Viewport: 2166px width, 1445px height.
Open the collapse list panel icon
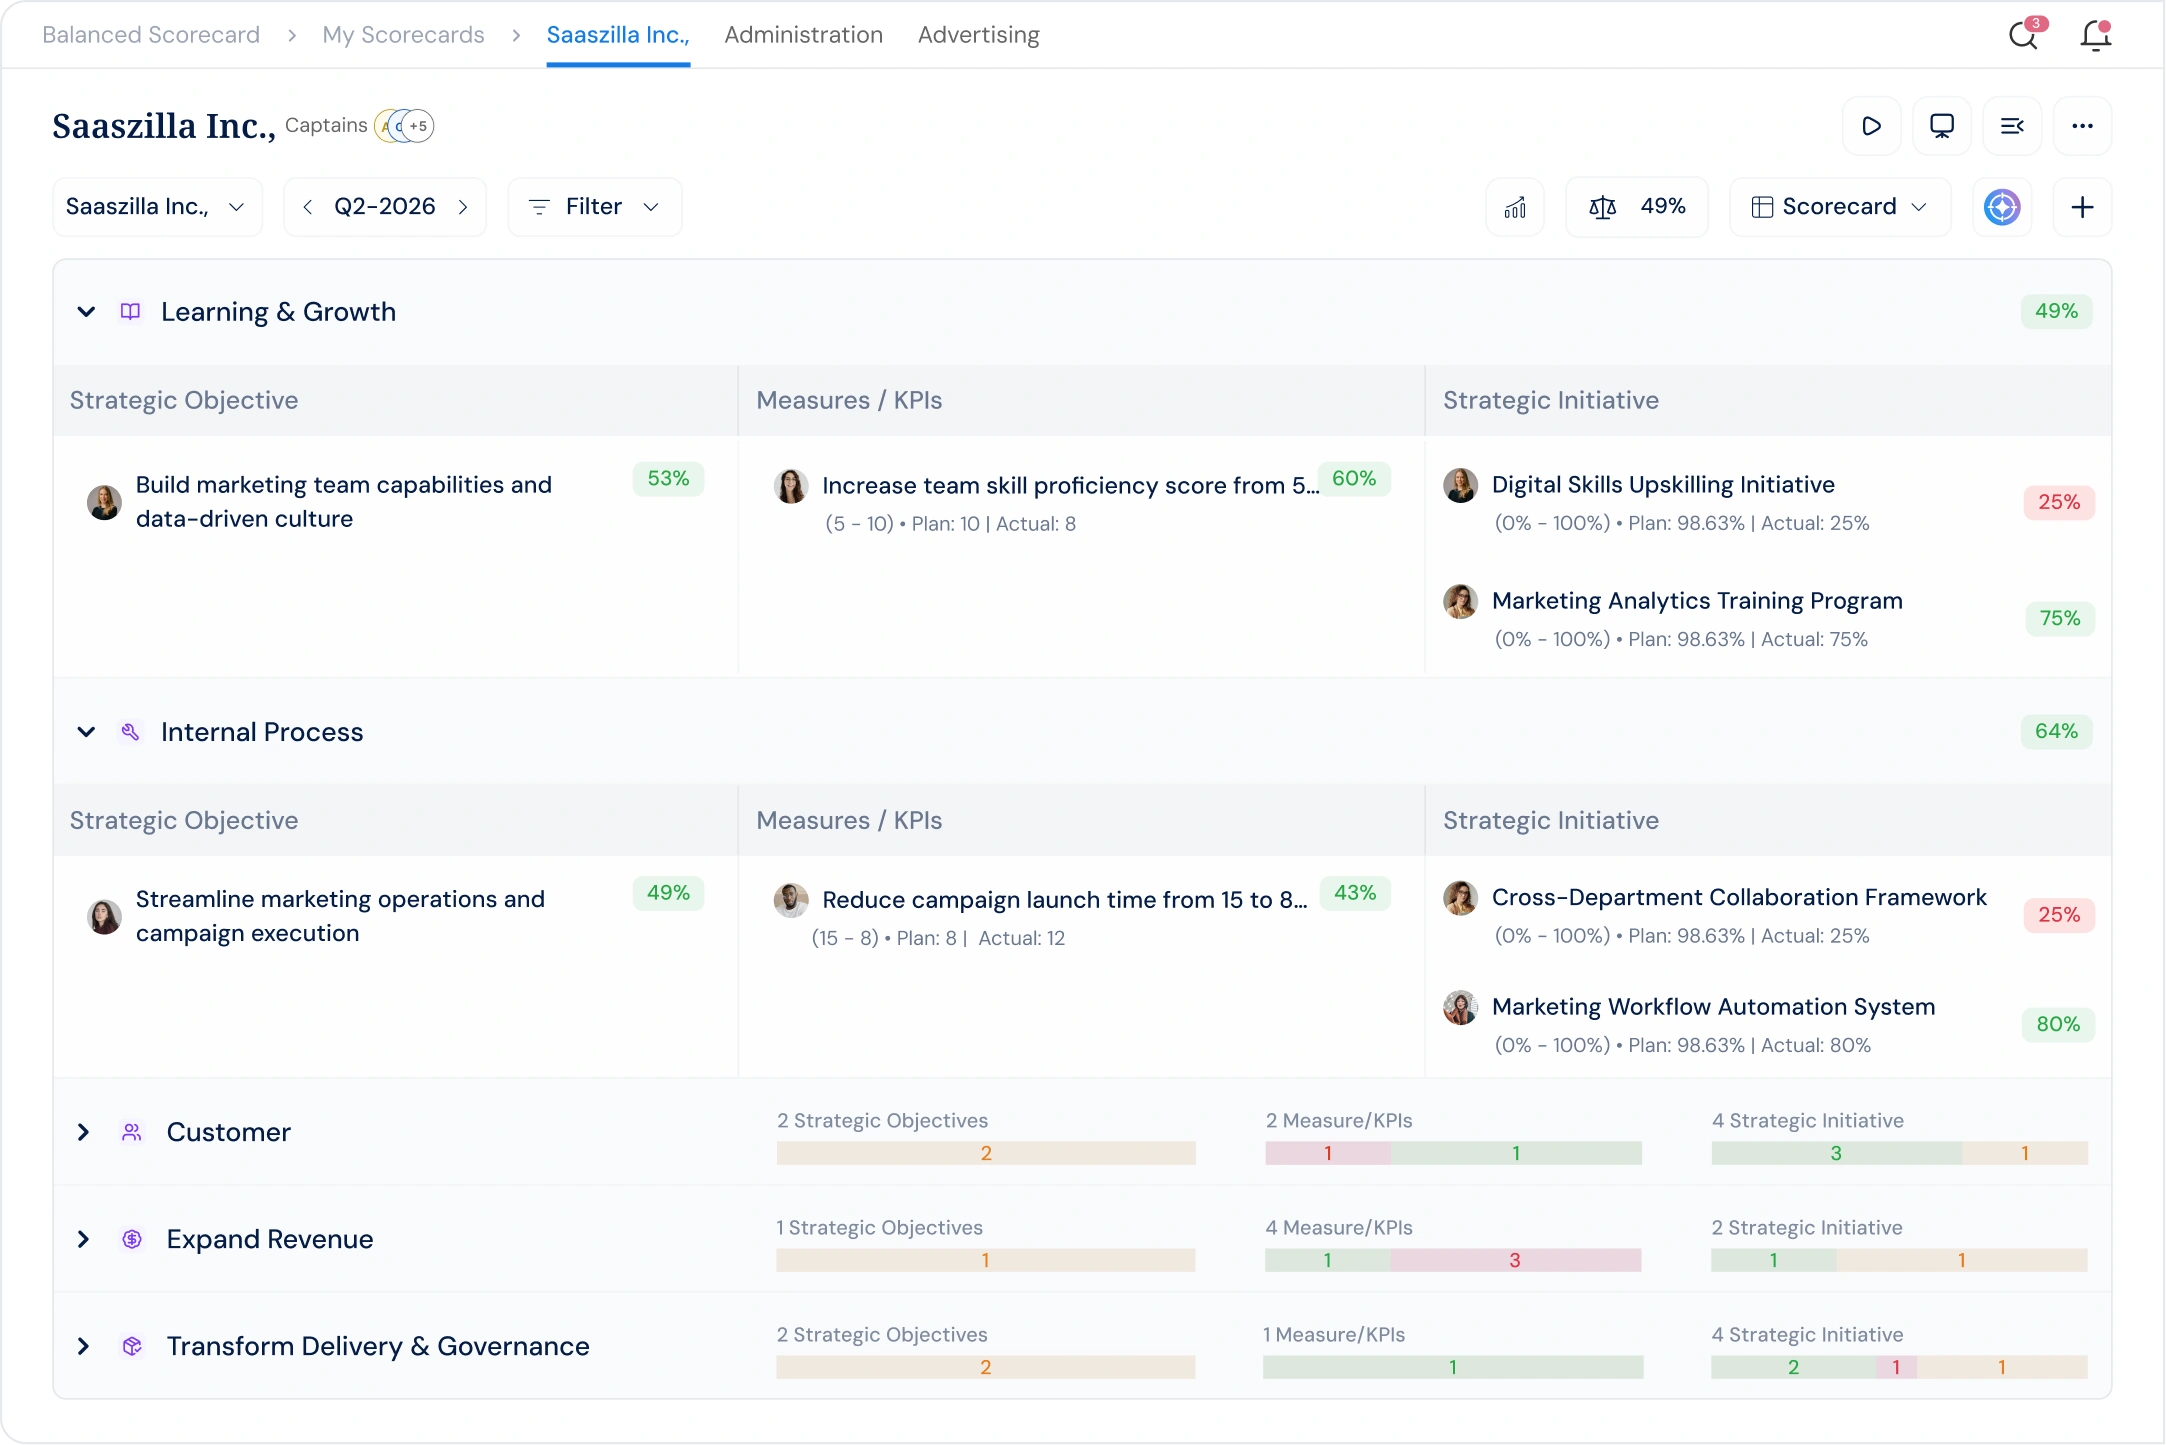2012,126
